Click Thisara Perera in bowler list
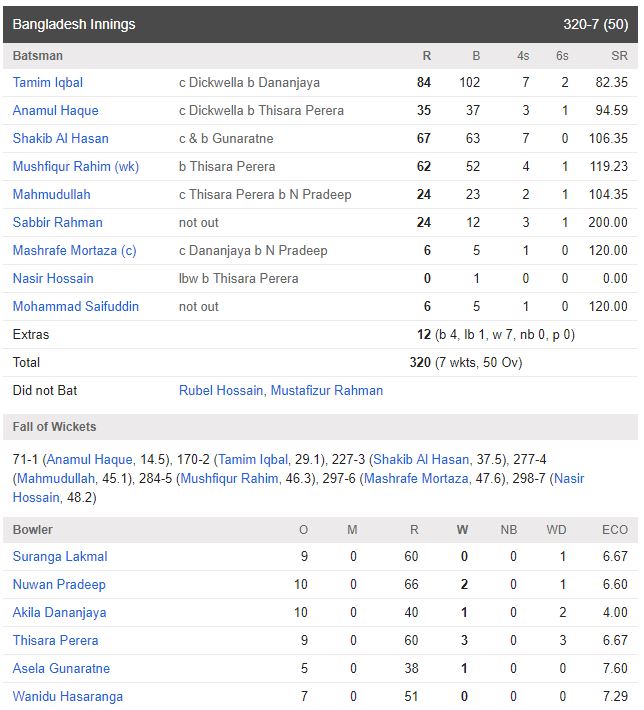644x710 pixels. (55, 641)
